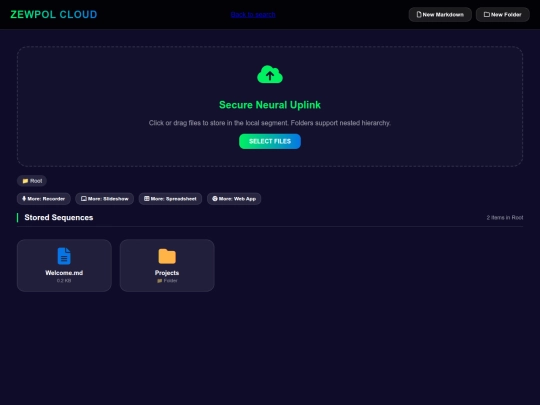Open More: Slideshow
This screenshot has width=540, height=405.
pos(104,199)
